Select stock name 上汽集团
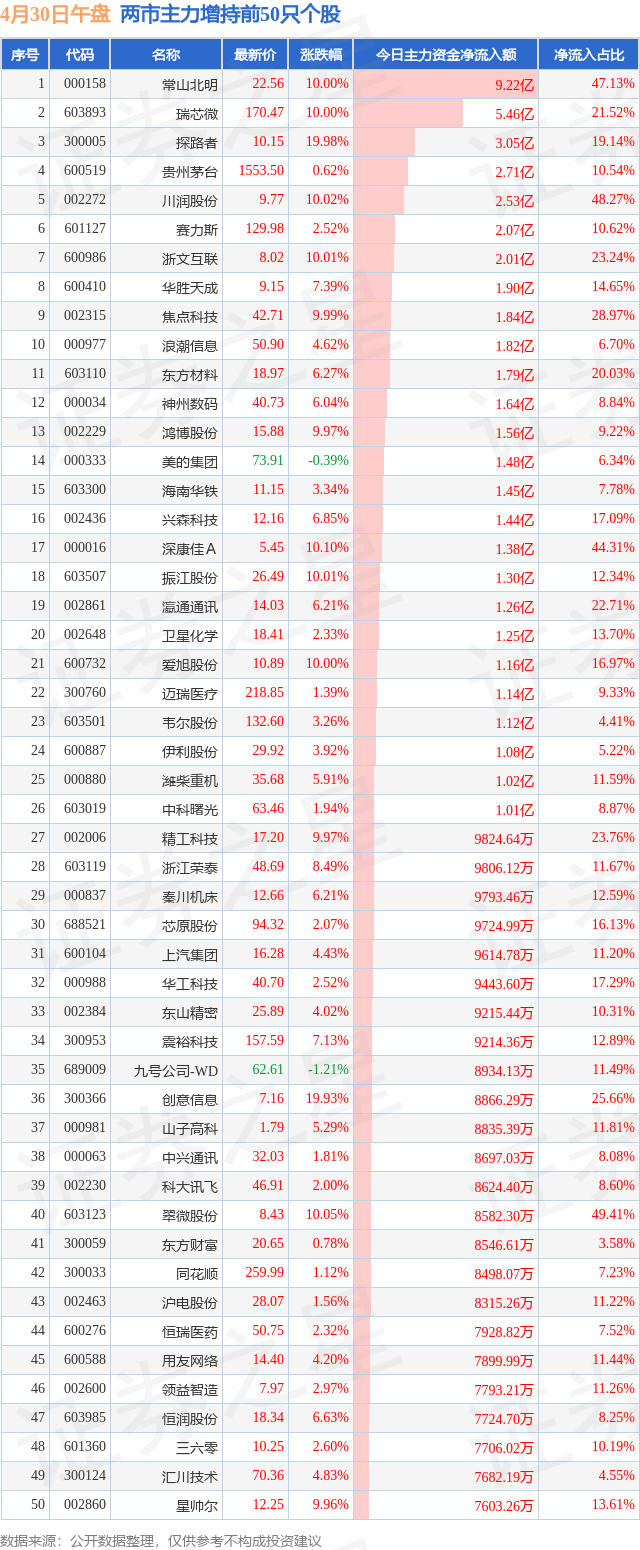The image size is (640, 1550). point(189,954)
